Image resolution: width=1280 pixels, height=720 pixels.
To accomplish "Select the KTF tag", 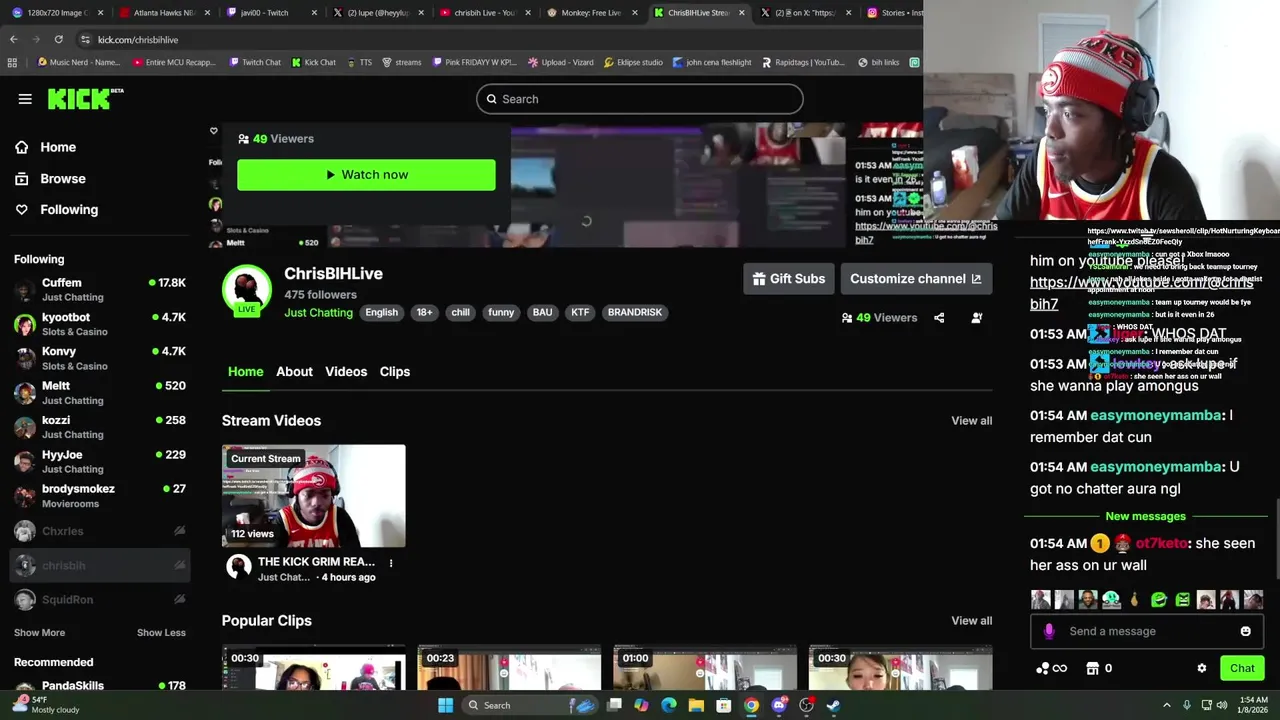I will click(580, 313).
